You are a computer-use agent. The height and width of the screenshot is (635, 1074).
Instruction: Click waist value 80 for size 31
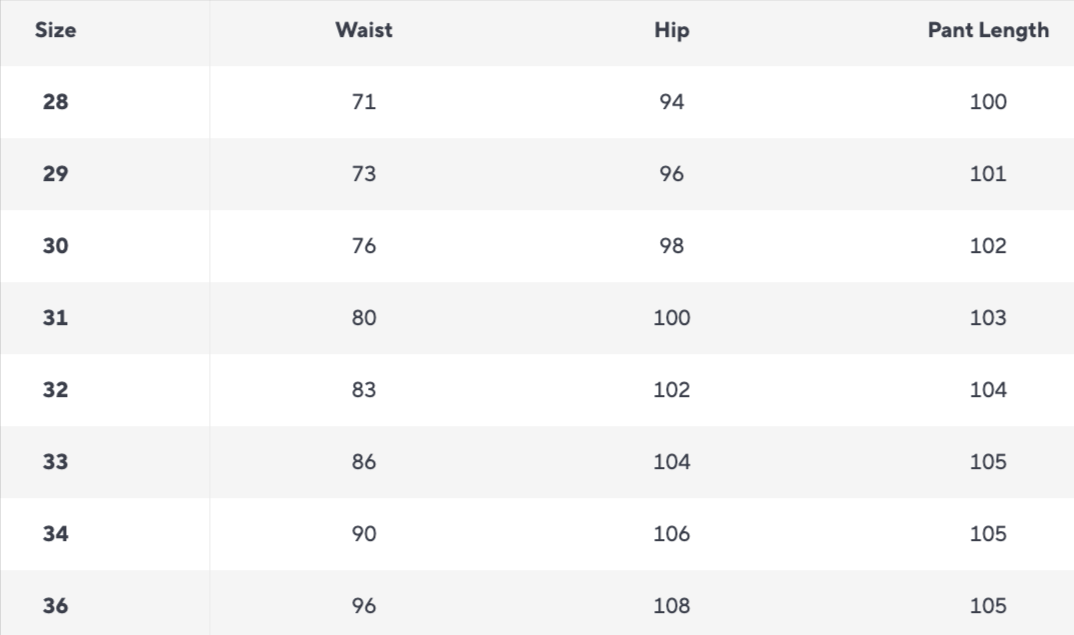[364, 318]
